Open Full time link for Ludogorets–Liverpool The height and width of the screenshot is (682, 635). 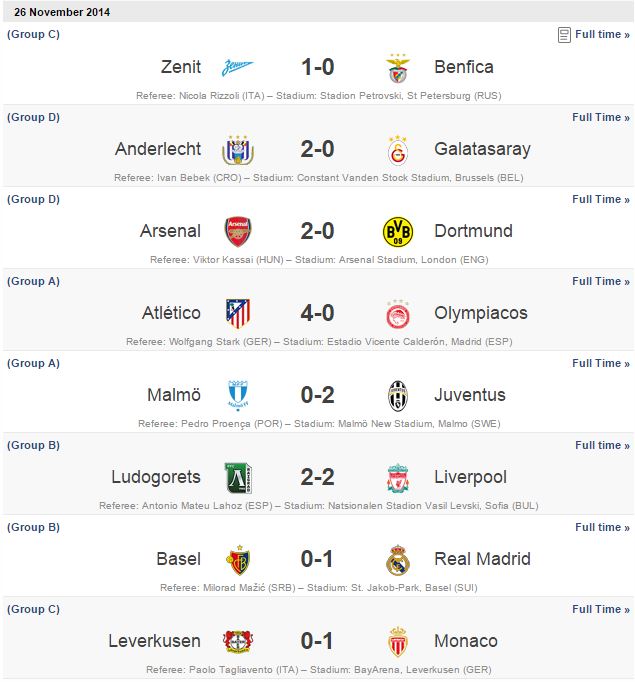click(x=602, y=445)
